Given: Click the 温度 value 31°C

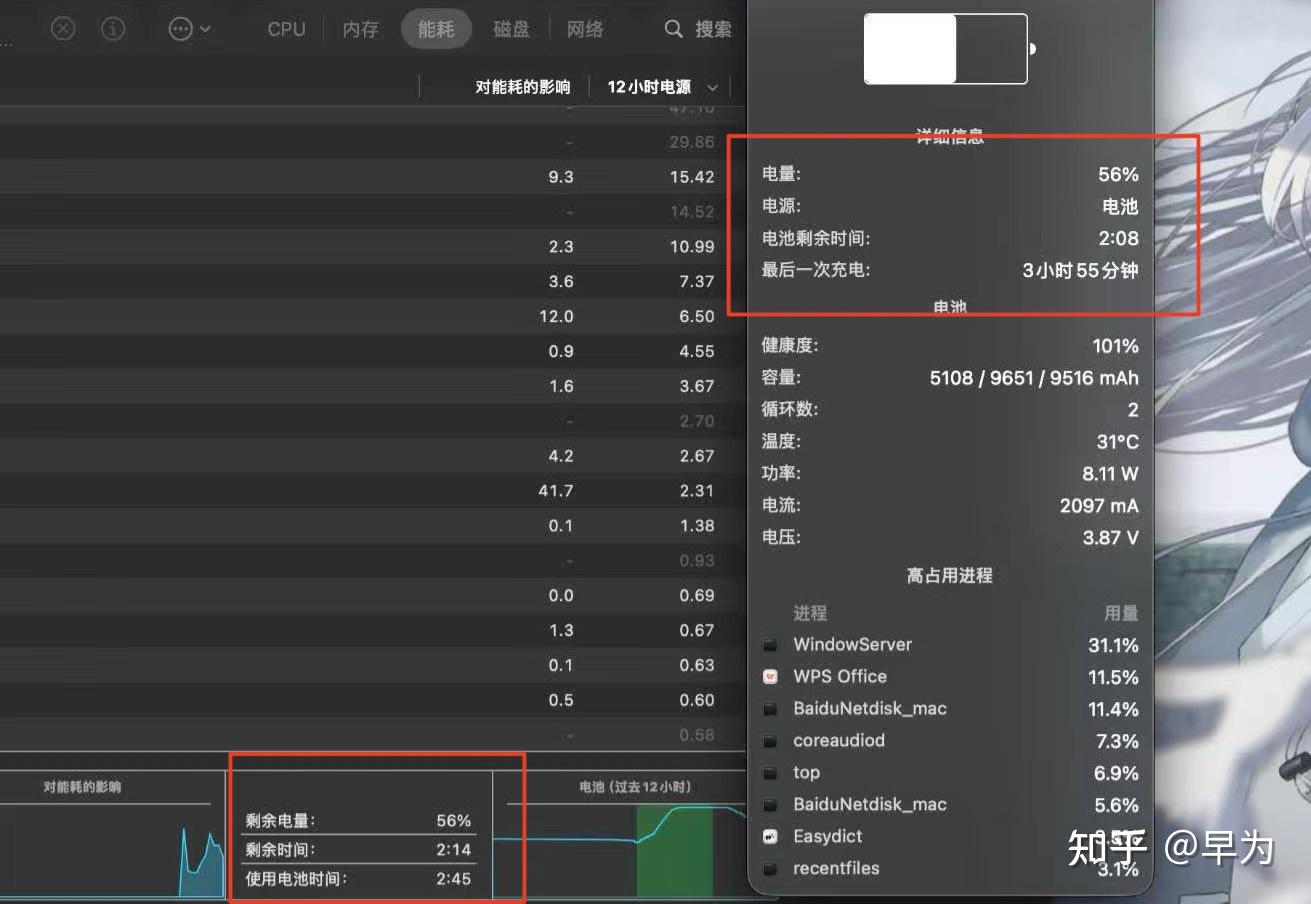Looking at the screenshot, I should (x=1117, y=442).
